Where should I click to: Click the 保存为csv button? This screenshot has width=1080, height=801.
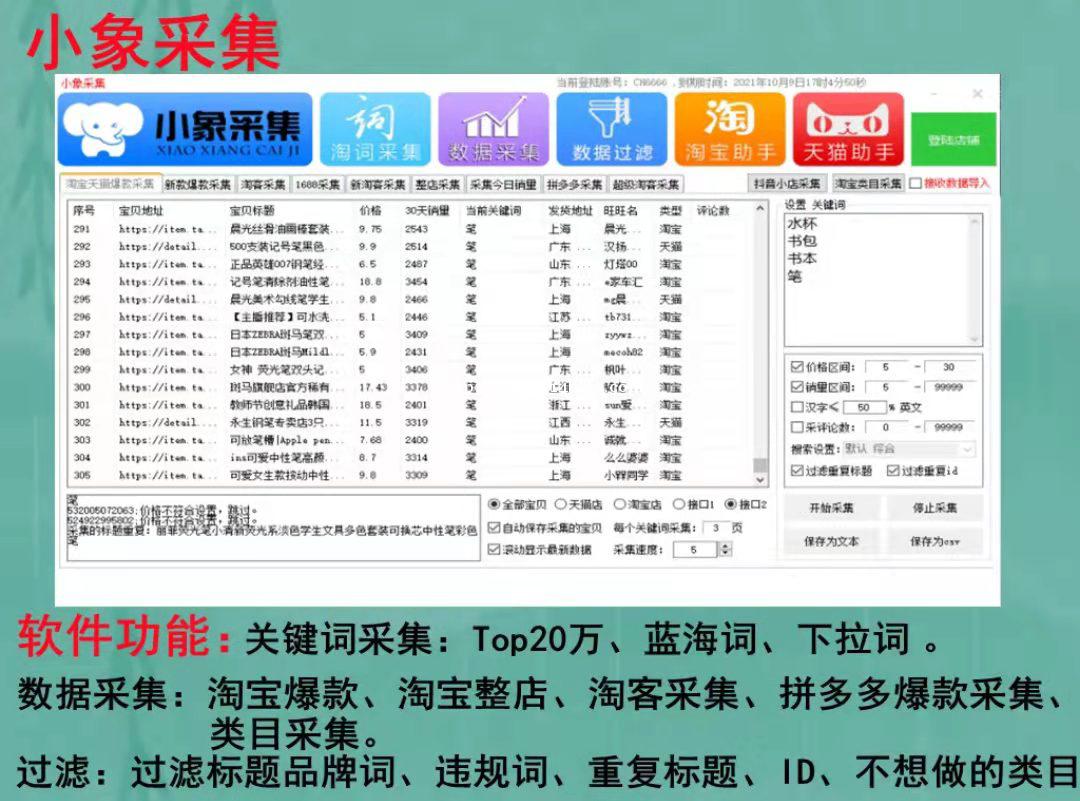(x=934, y=541)
